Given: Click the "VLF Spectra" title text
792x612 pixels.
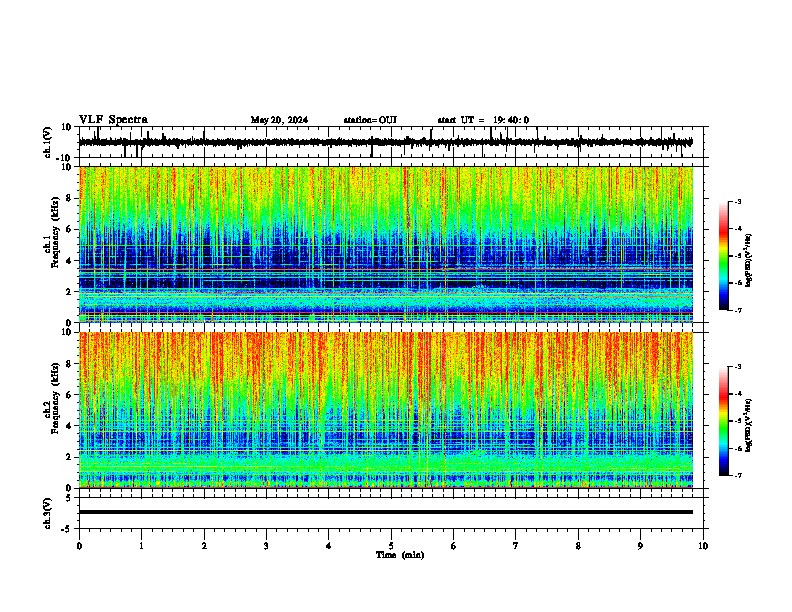Looking at the screenshot, I should pos(113,120).
